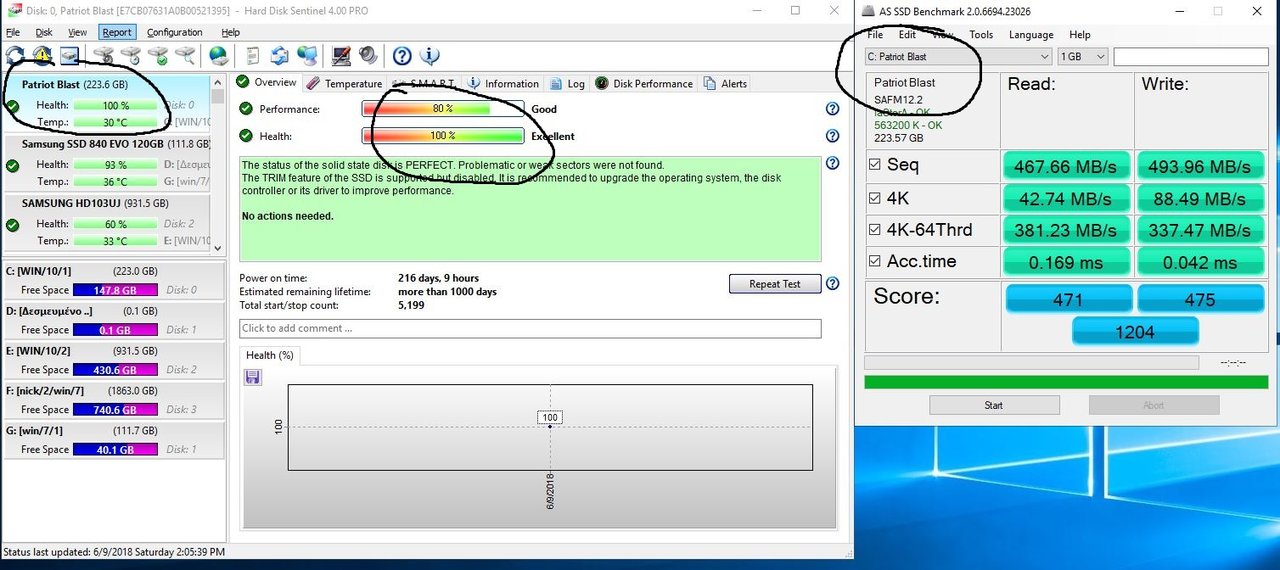The width and height of the screenshot is (1280, 570).
Task: Switch to the Alerts tab
Action: 725,84
